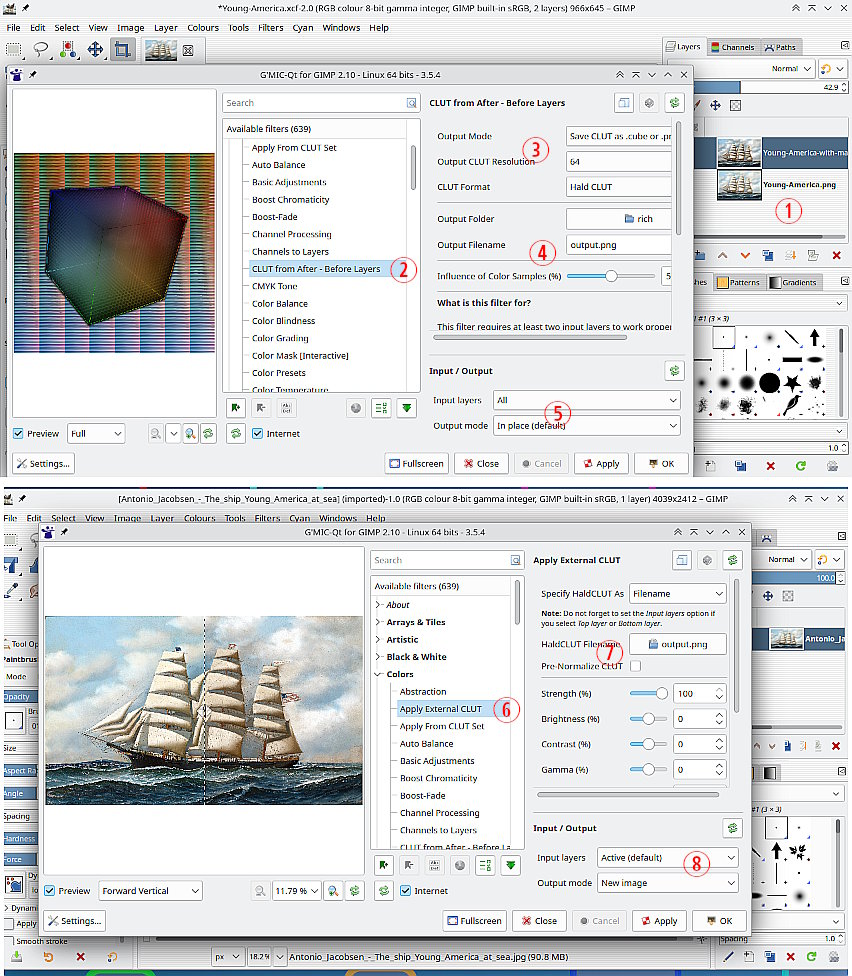
Task: Uncheck Preview in the lower G'MIC dialog
Action: click(48, 891)
